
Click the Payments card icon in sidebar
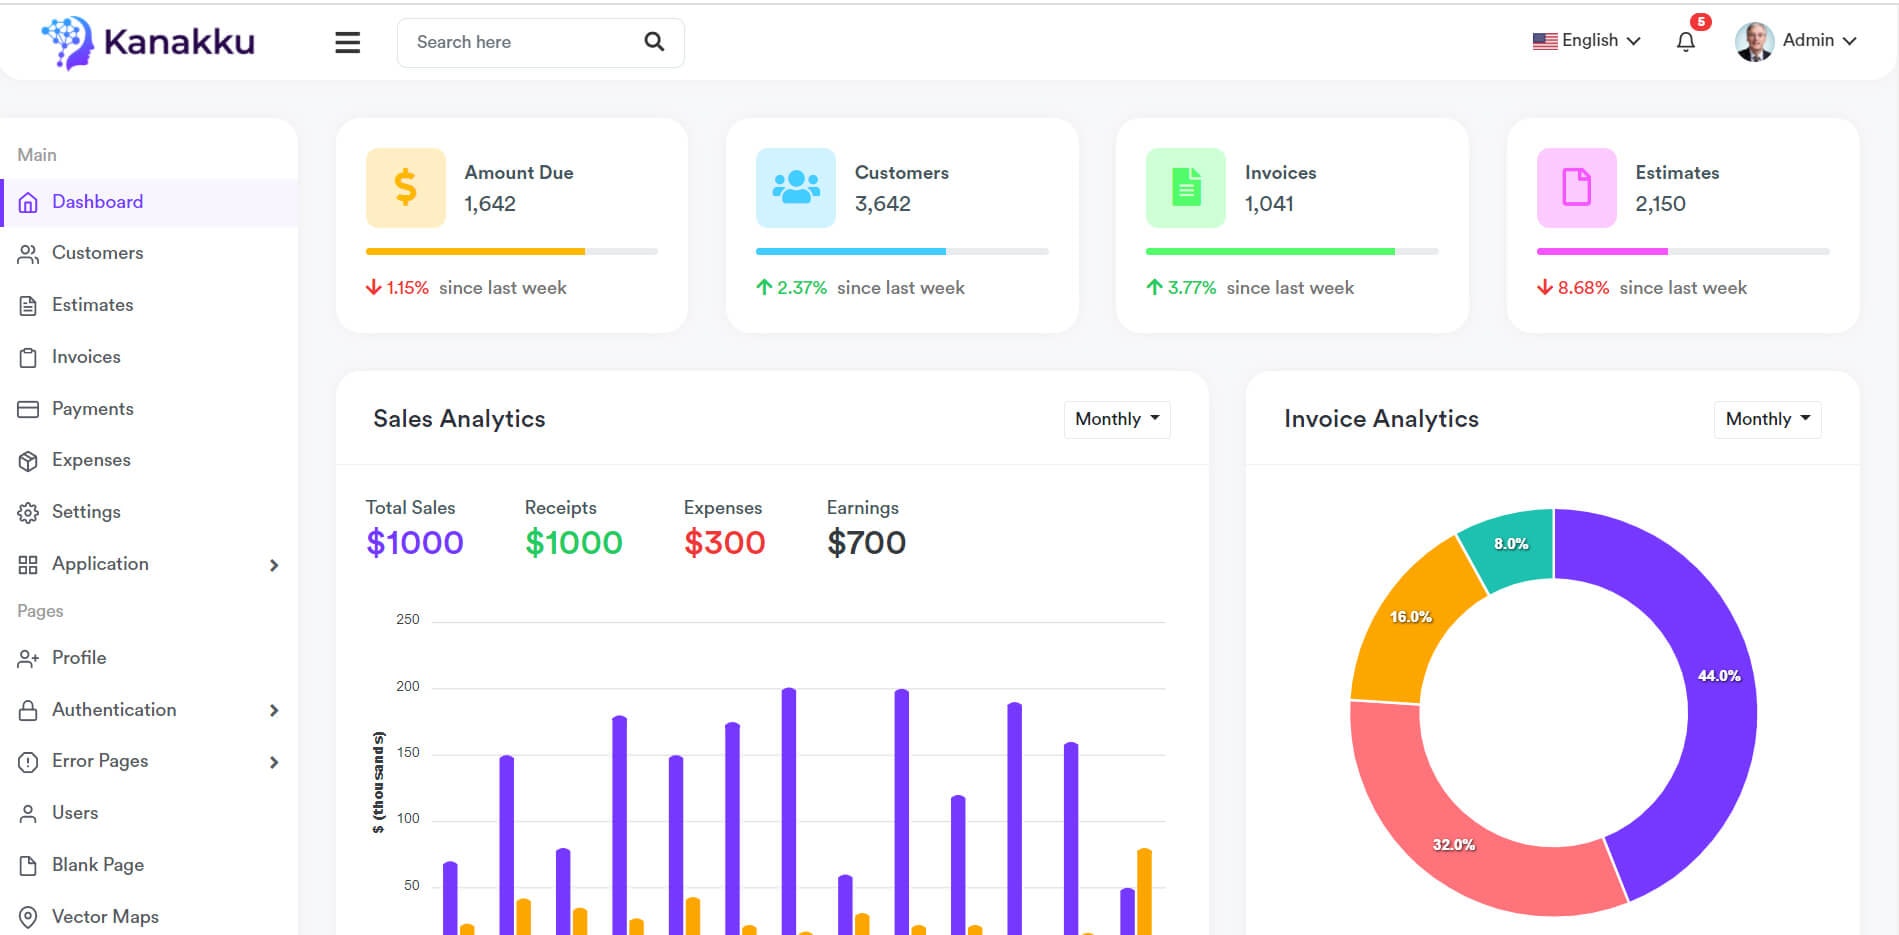(28, 409)
